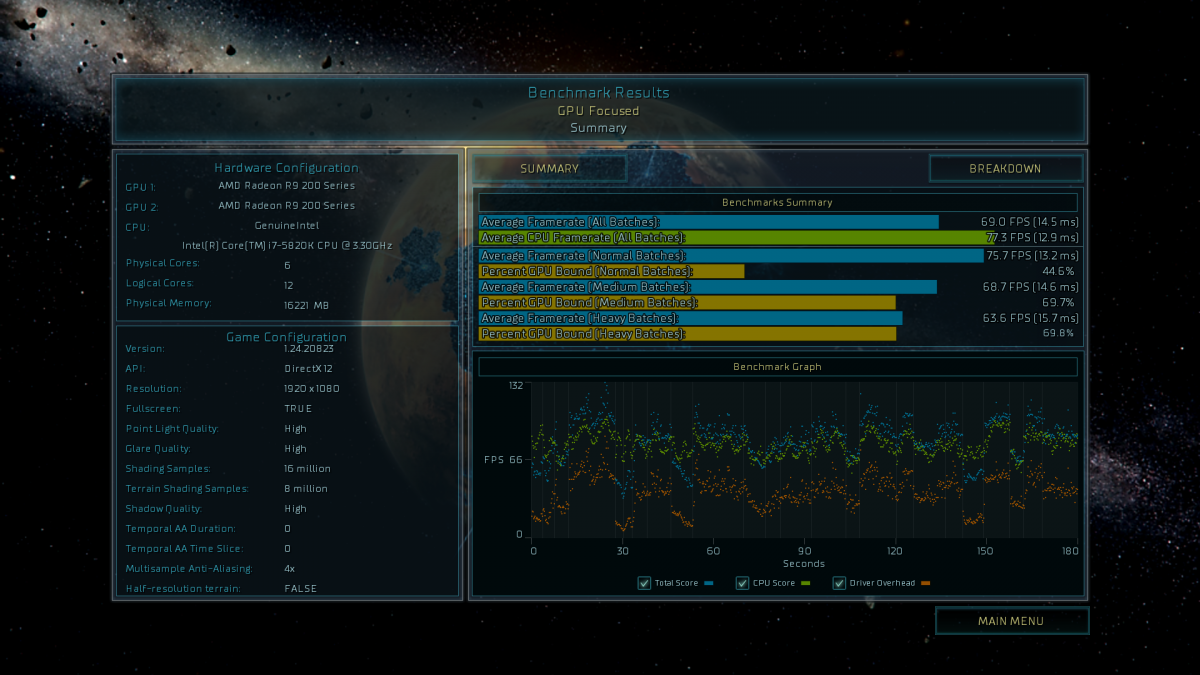The height and width of the screenshot is (675, 1200).
Task: Click Multisample Anti-Aliasing 4x value
Action: coord(289,569)
